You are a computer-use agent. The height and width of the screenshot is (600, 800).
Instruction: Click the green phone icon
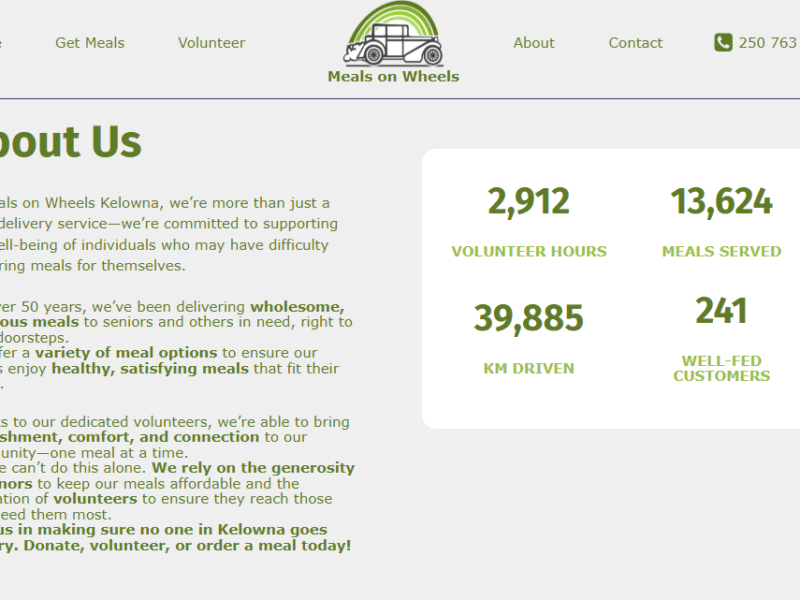(x=723, y=42)
